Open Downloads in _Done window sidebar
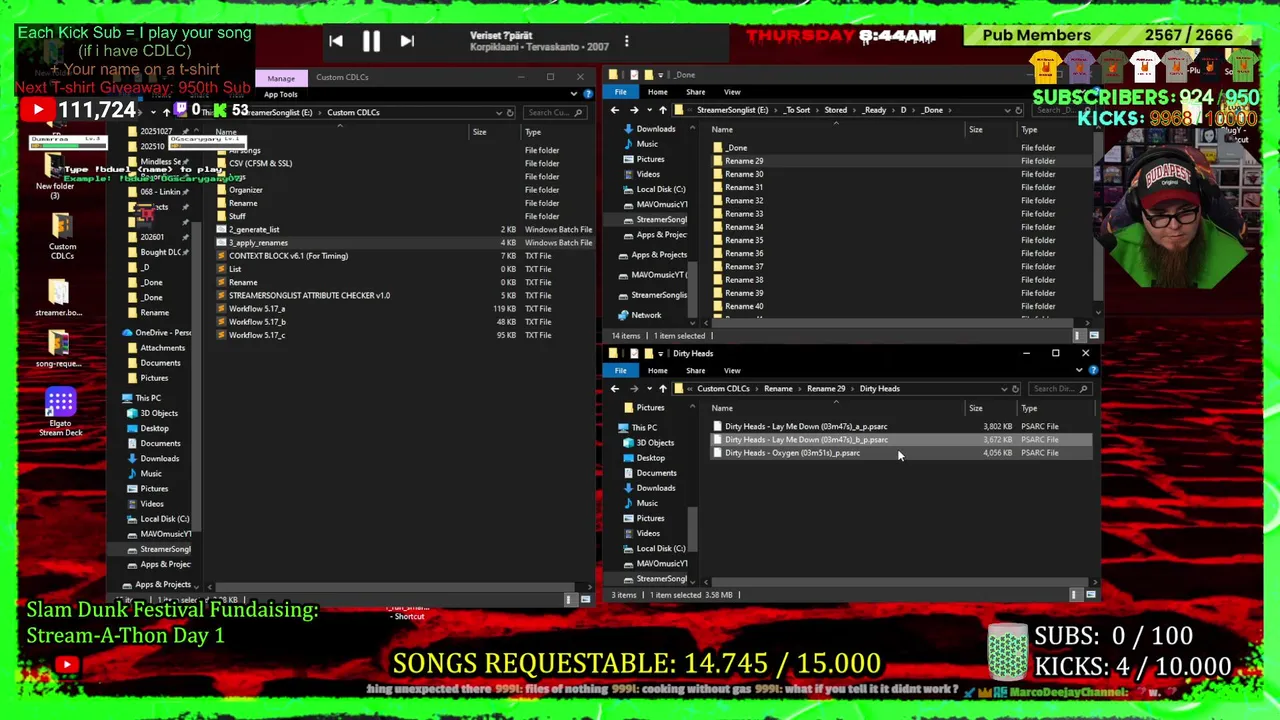This screenshot has height=720, width=1280. pyautogui.click(x=655, y=129)
